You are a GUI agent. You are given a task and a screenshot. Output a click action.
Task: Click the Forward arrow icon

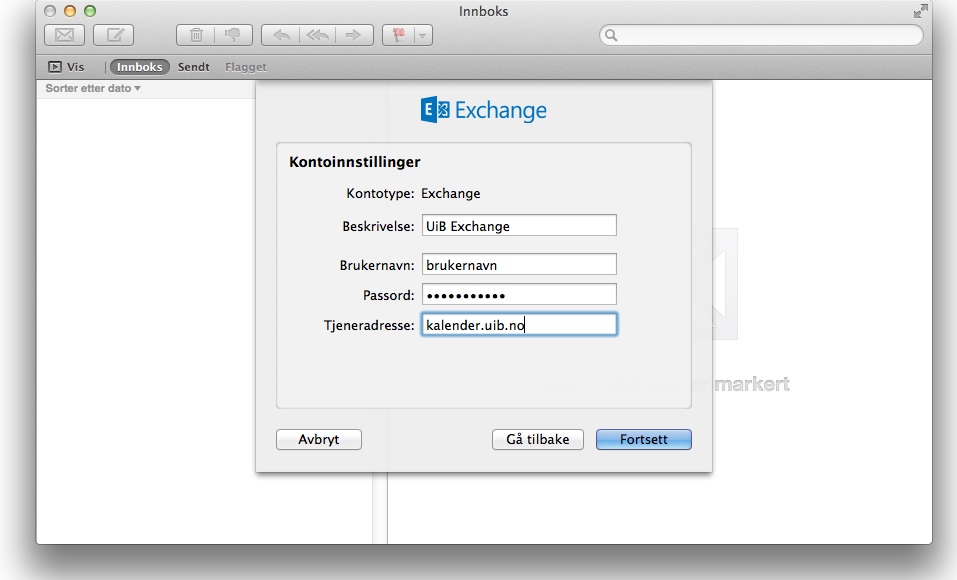coord(352,35)
